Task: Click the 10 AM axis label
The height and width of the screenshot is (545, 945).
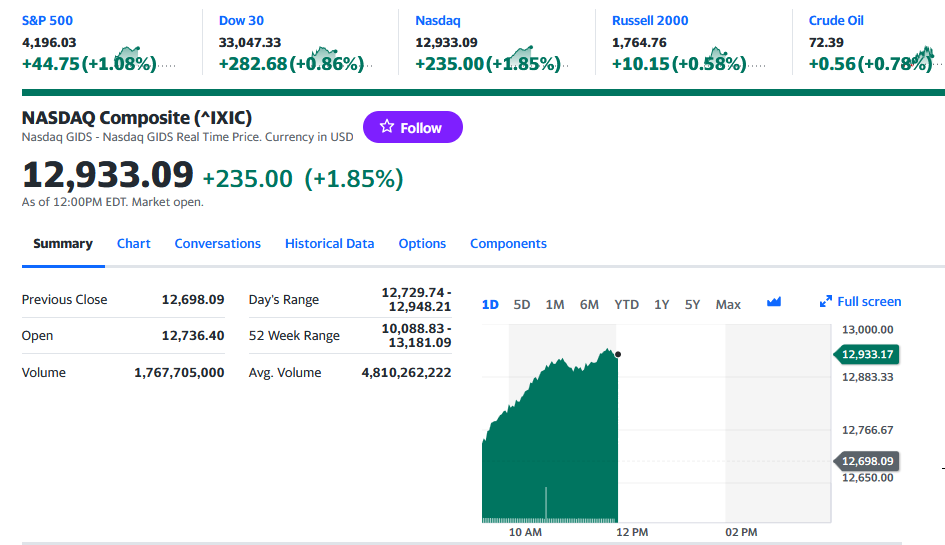Action: pos(525,532)
